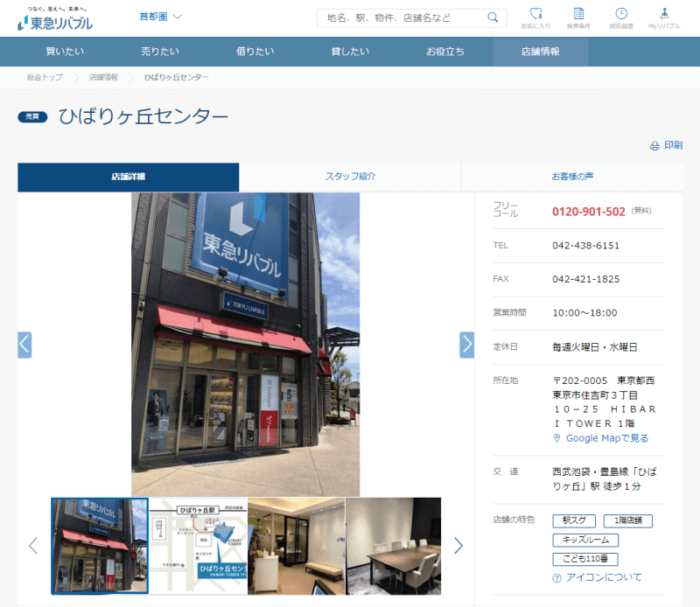
Task: Click the main storefront photo
Action: pyautogui.click(x=246, y=344)
